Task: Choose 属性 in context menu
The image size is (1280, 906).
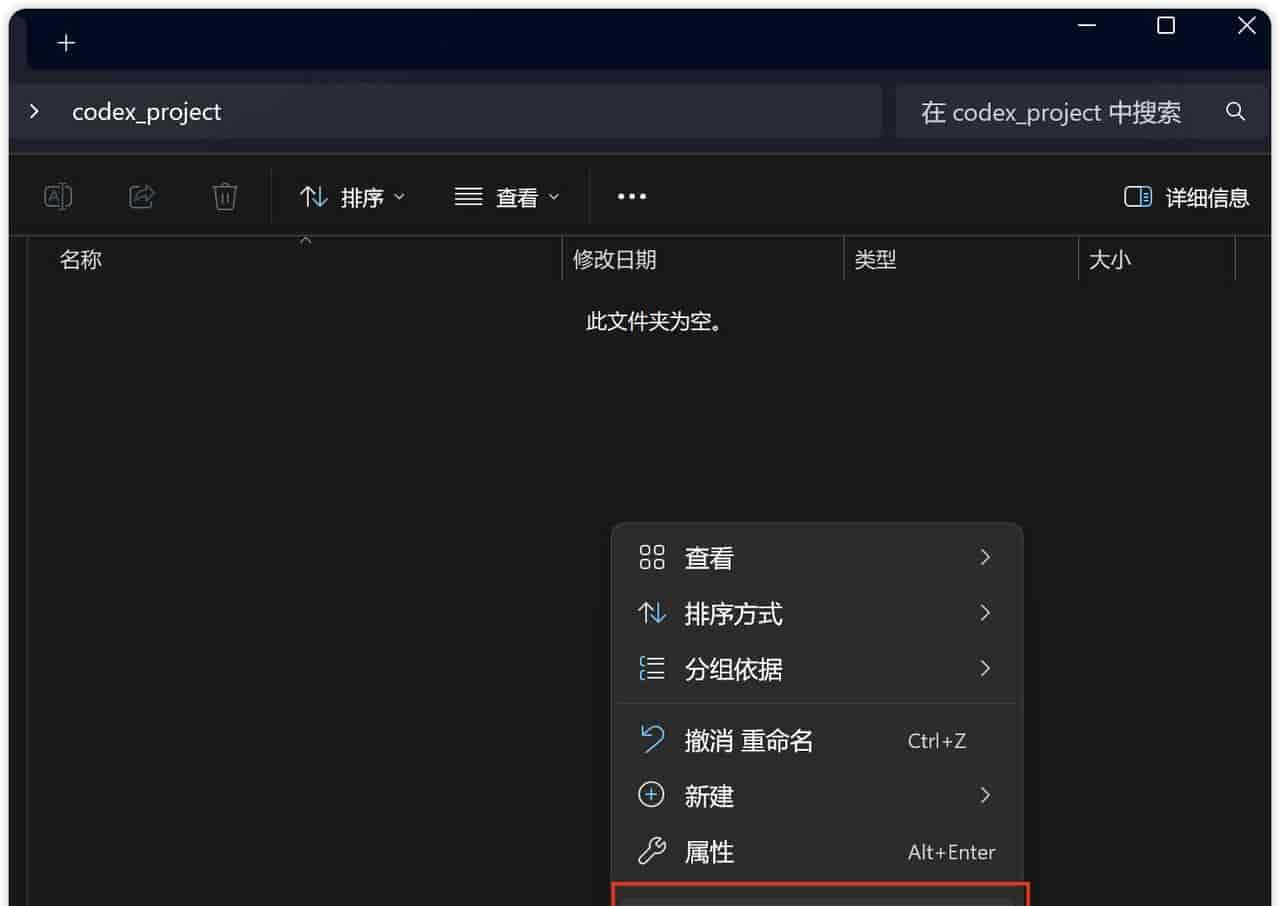Action: coord(817,852)
